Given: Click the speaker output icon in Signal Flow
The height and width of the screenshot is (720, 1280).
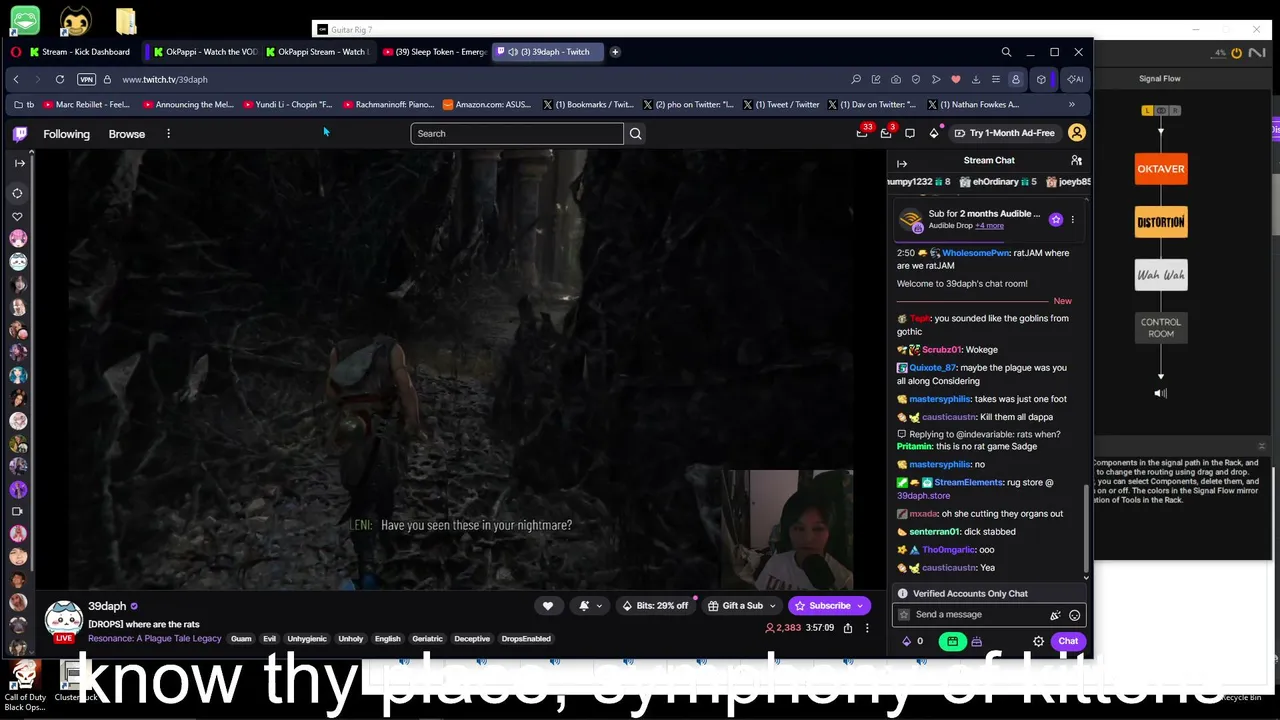Looking at the screenshot, I should click(x=1161, y=393).
